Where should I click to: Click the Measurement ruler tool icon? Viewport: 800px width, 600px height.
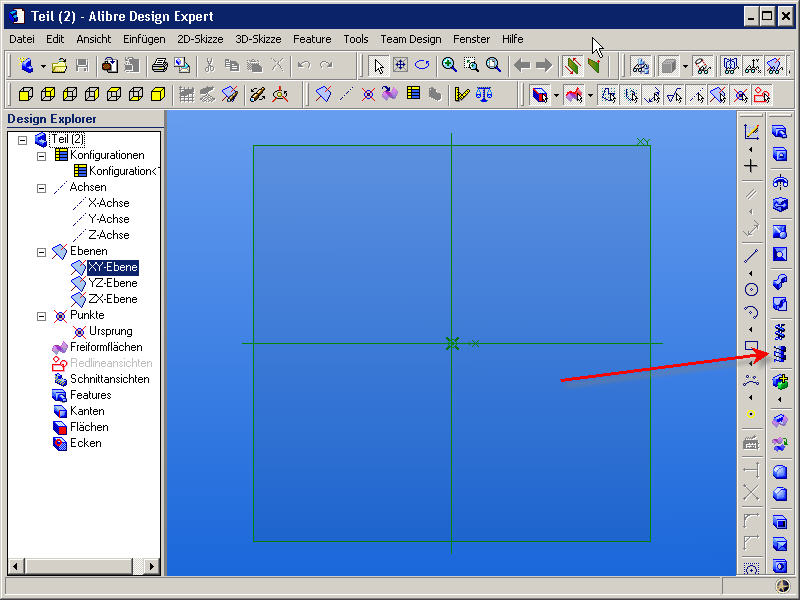pyautogui.click(x=461, y=94)
